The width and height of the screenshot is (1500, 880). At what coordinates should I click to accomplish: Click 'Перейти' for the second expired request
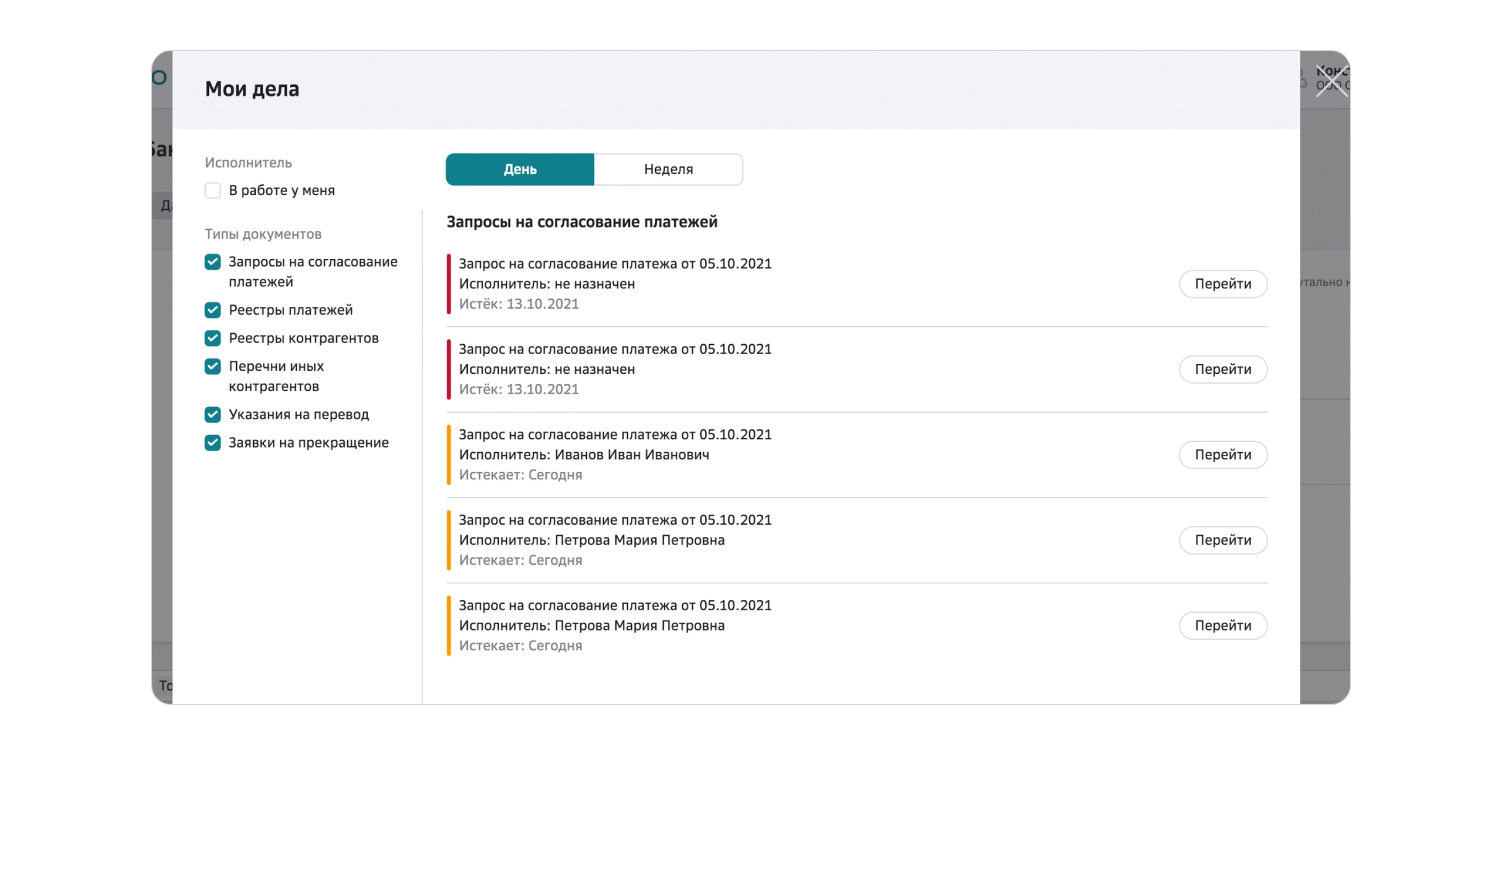tap(1223, 369)
